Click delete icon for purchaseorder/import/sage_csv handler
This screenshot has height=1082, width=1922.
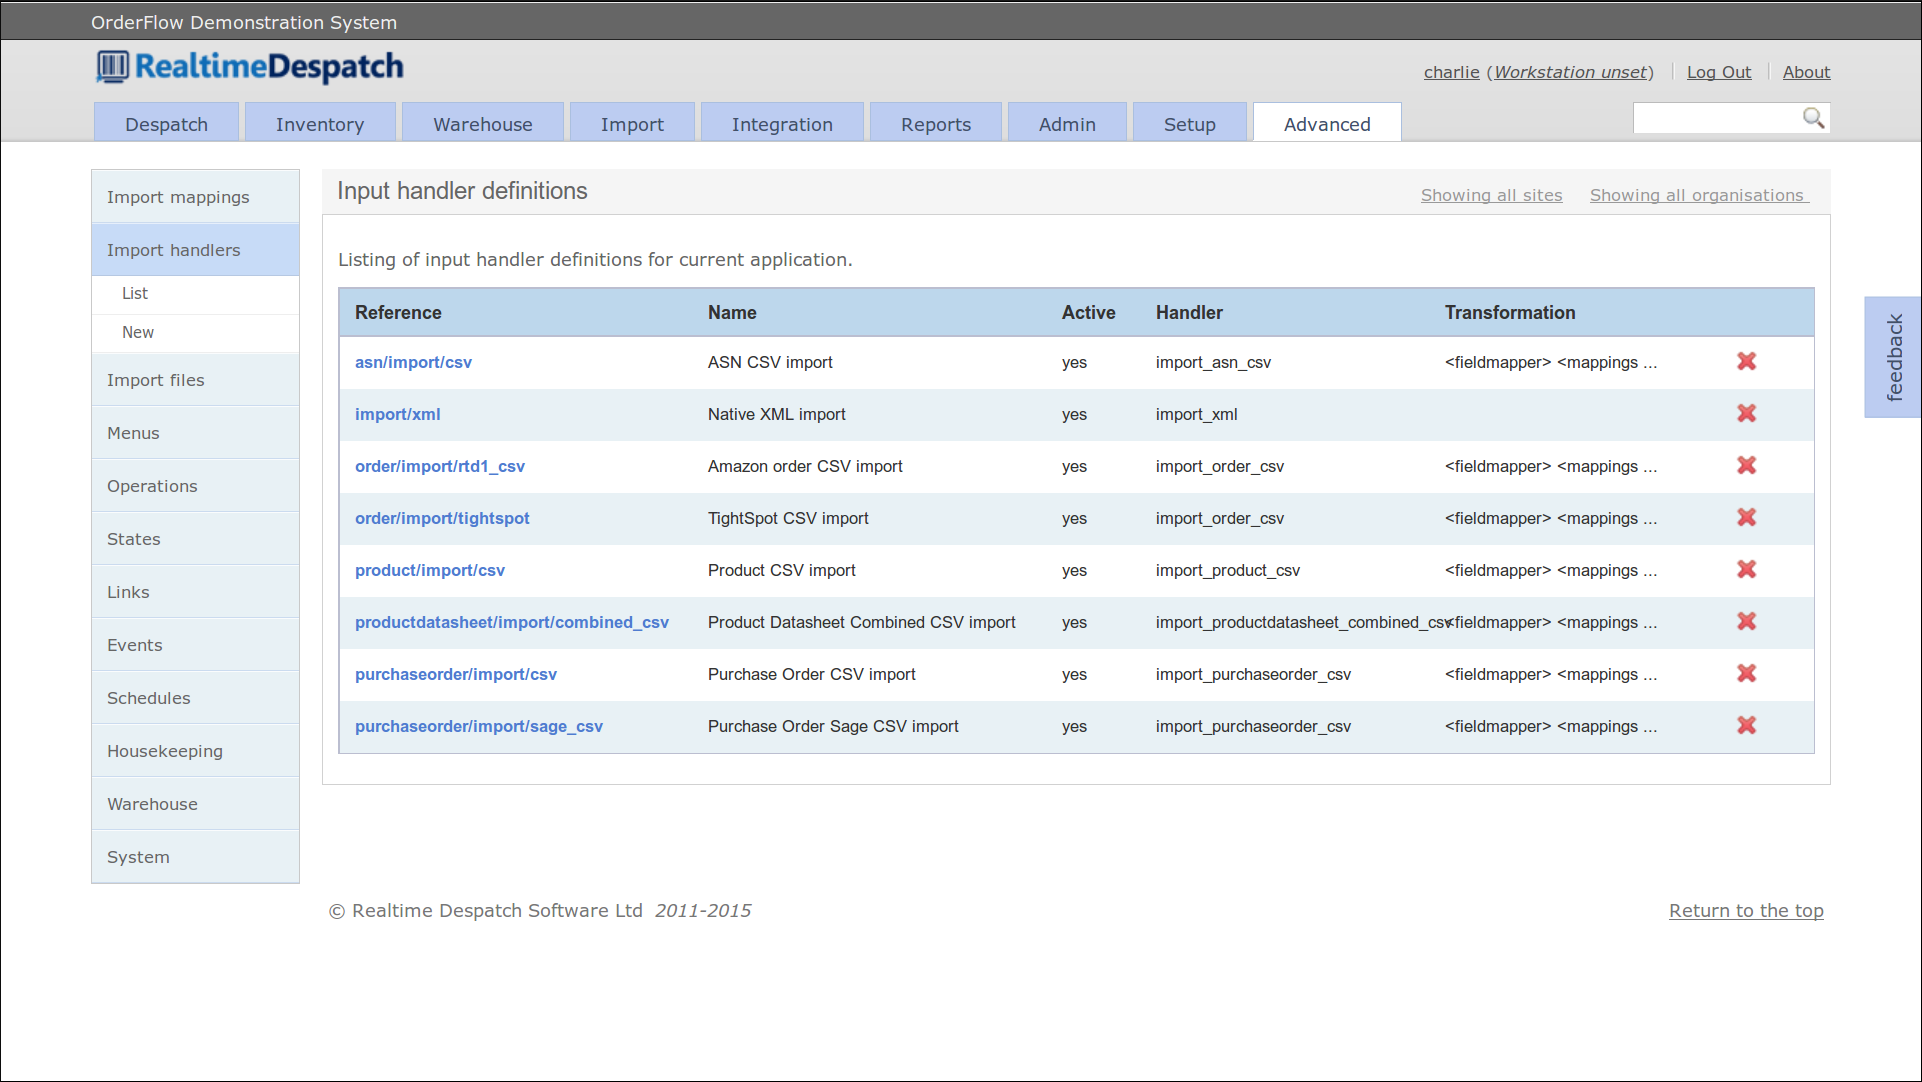[x=1745, y=724]
